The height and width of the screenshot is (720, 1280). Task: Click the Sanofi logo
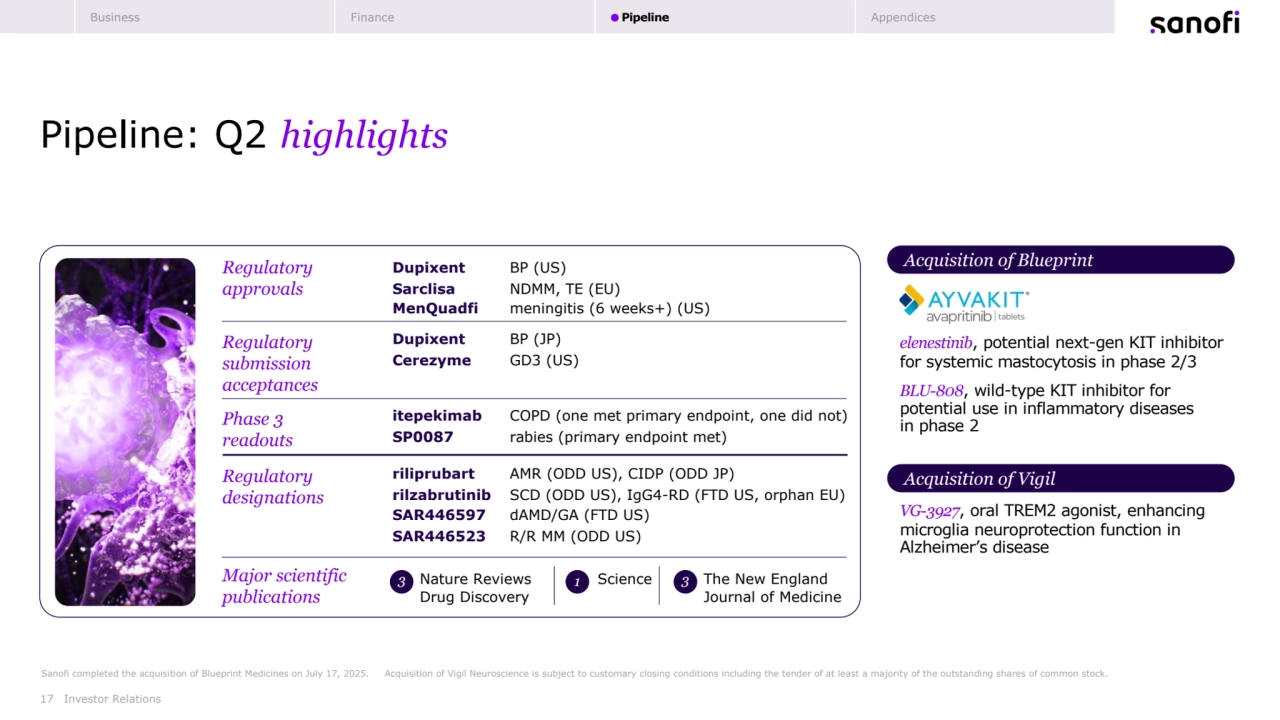coord(1194,22)
